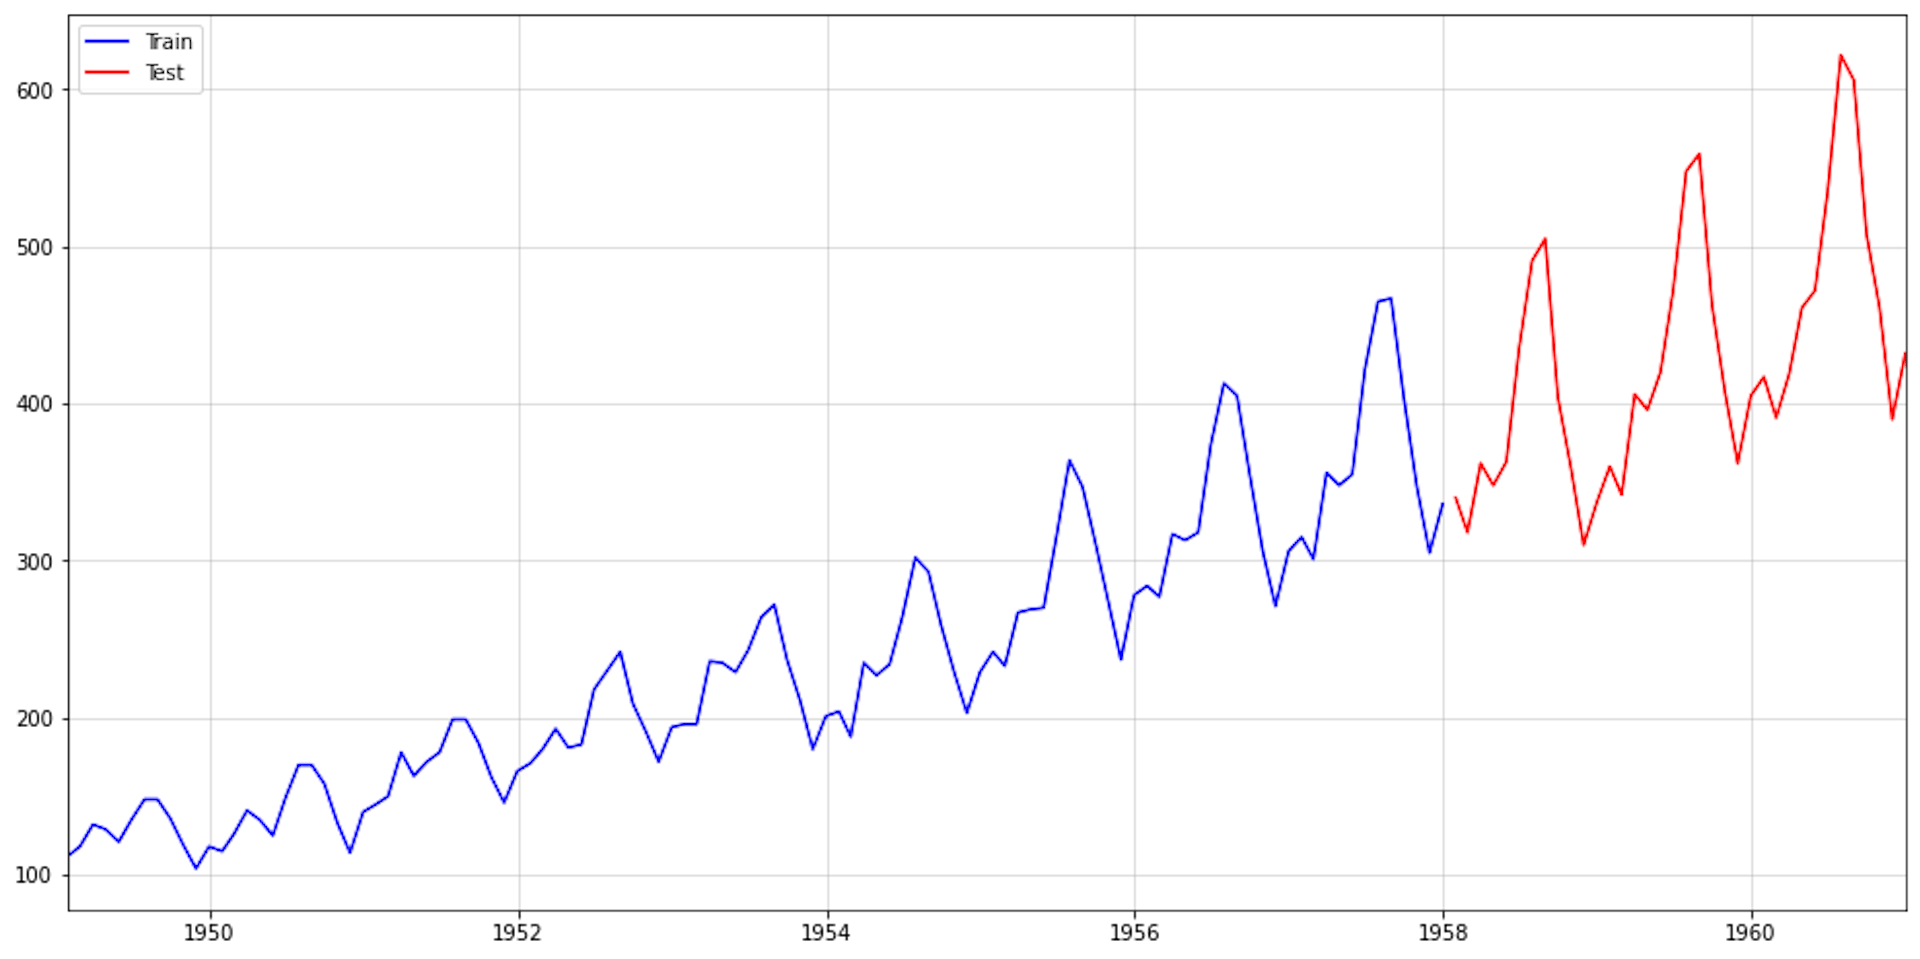Click the x-axis label 1954
The height and width of the screenshot is (959, 1920).
826,934
